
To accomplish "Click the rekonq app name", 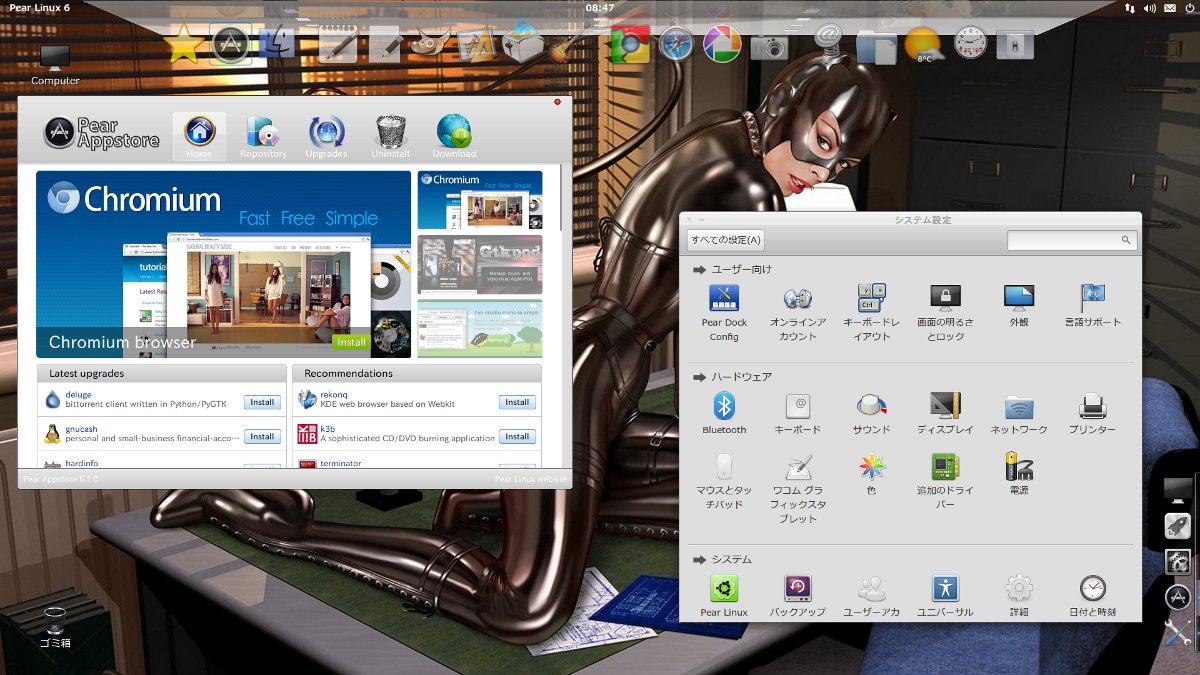I will [x=335, y=395].
